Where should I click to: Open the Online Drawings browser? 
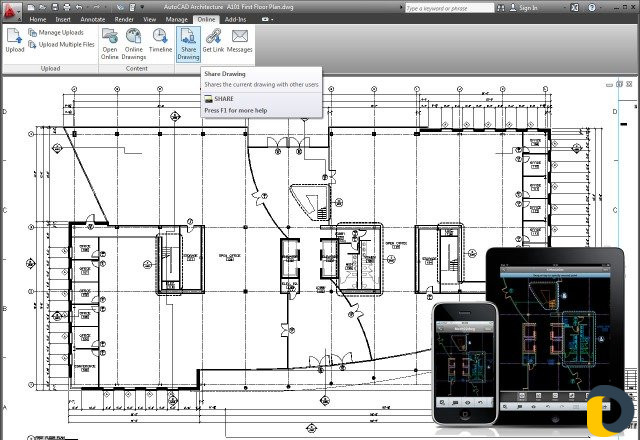click(x=133, y=44)
